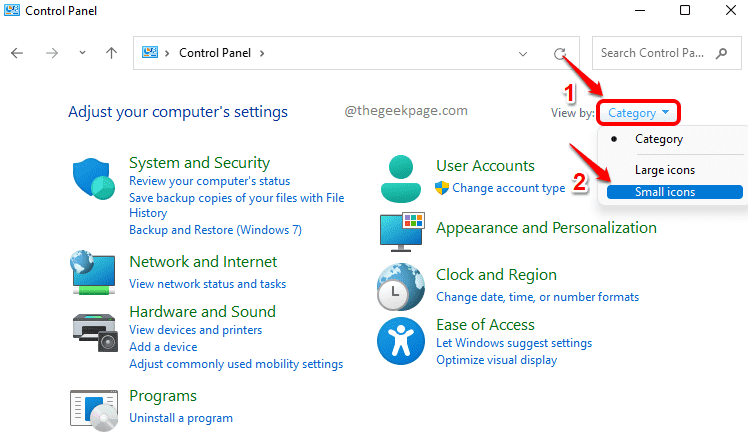Open Appearance and Personalization monitor icon
Image resolution: width=748 pixels, height=439 pixels.
click(402, 231)
